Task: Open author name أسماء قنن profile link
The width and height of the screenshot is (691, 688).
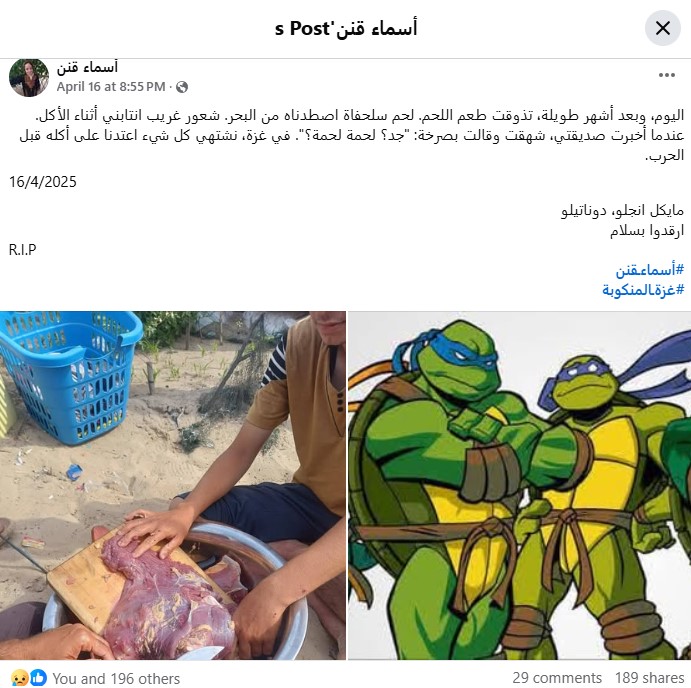Action: (87, 67)
